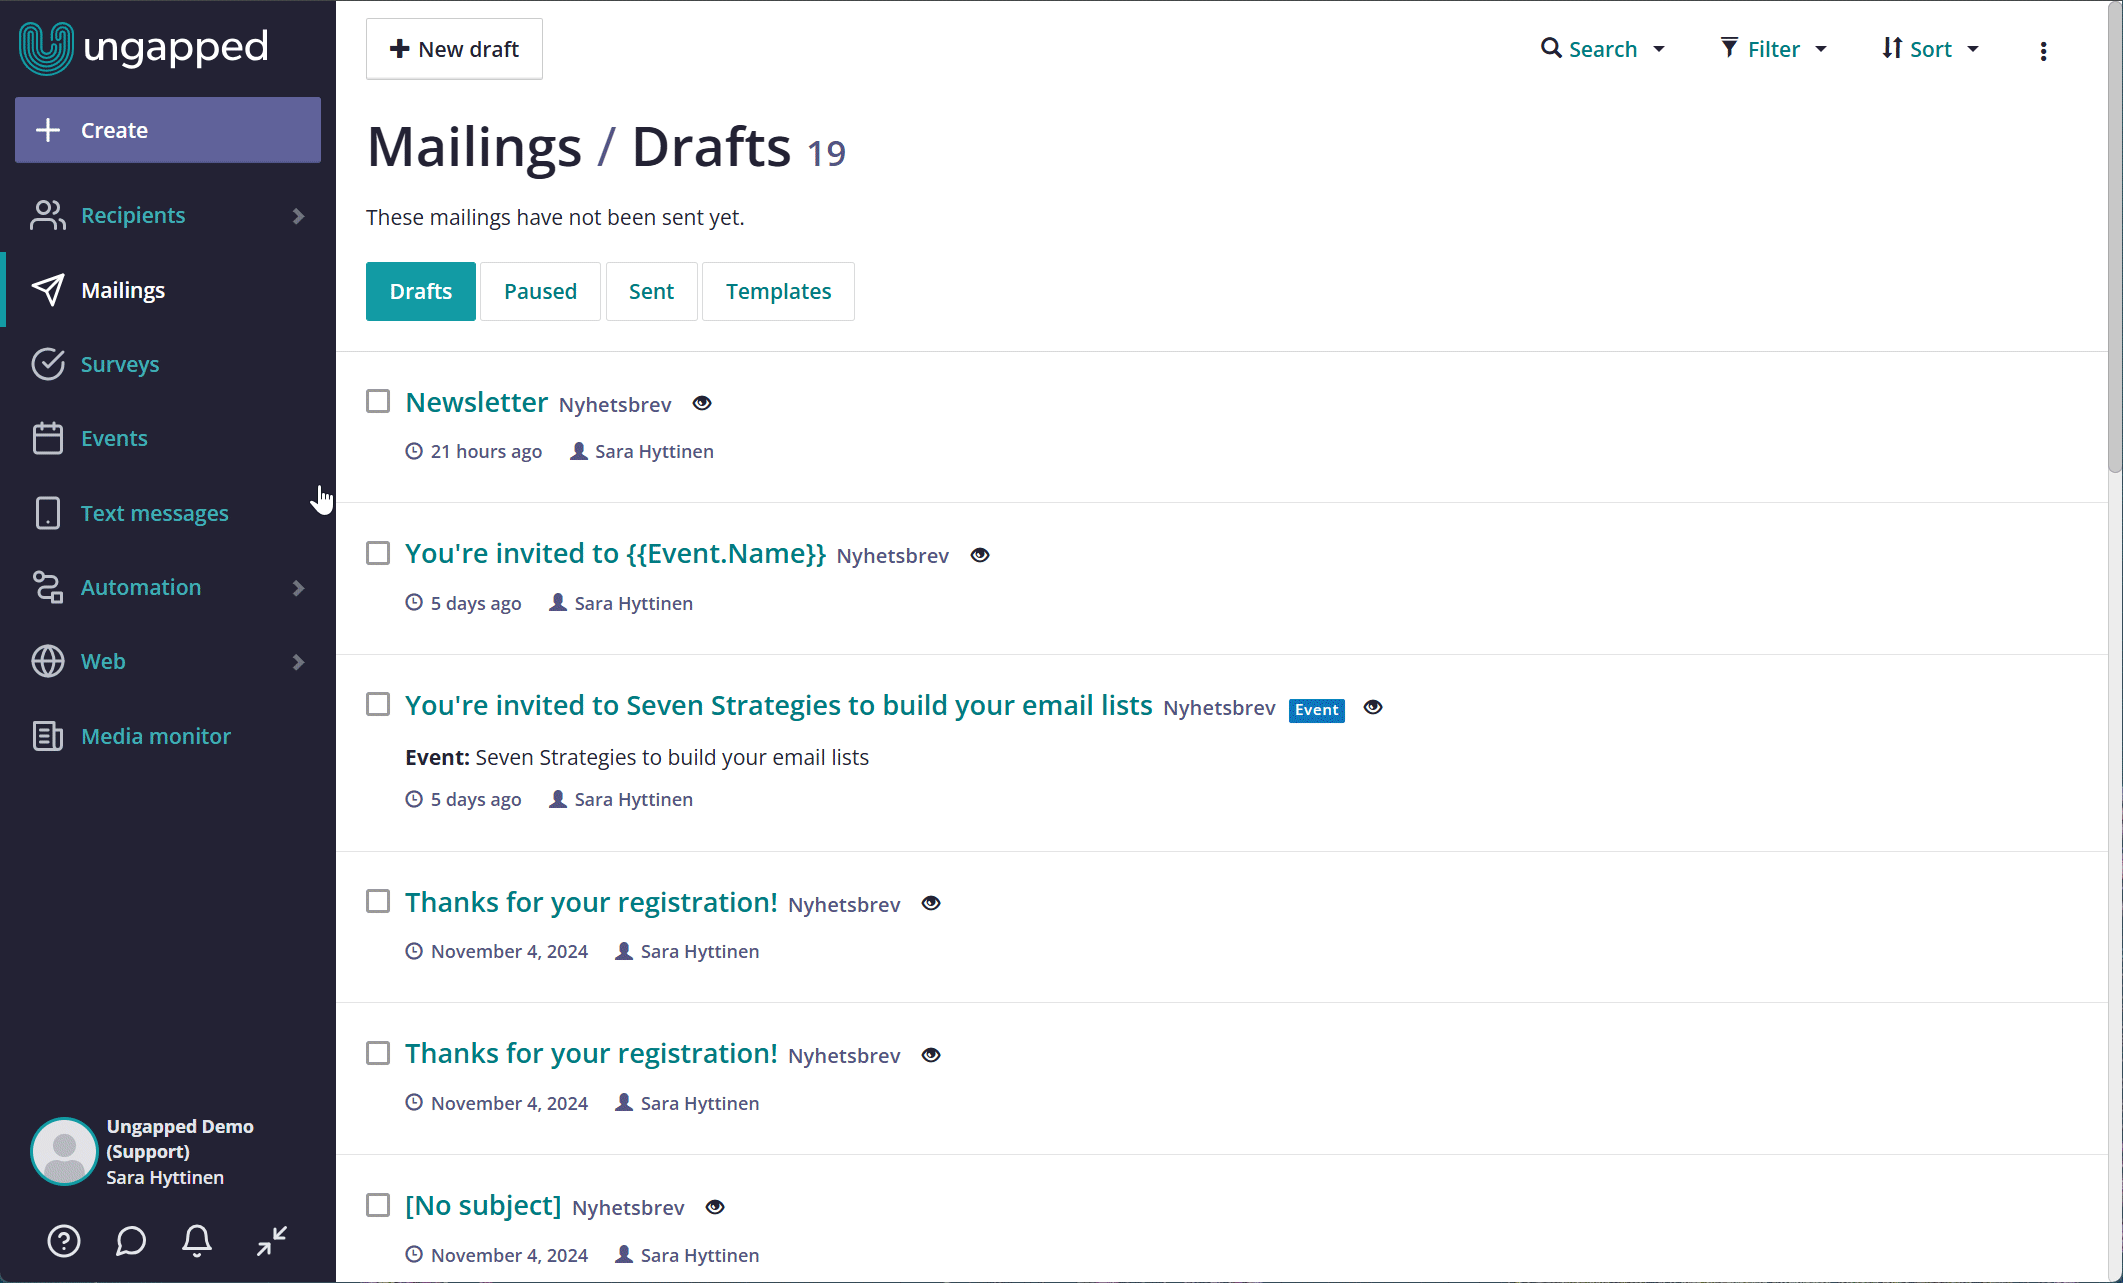The width and height of the screenshot is (2123, 1283).
Task: Open the three-dot more options menu
Action: [2043, 51]
